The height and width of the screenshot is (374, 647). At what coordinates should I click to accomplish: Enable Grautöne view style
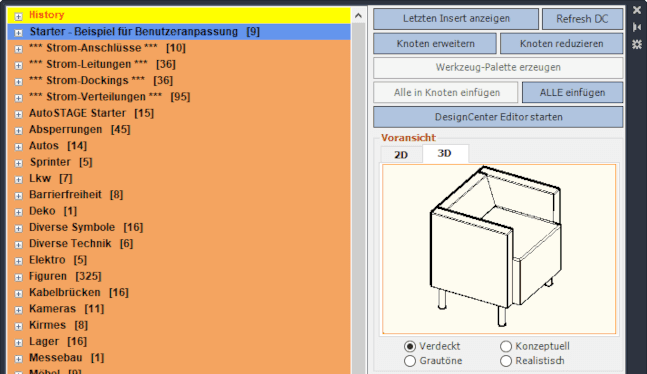point(410,361)
